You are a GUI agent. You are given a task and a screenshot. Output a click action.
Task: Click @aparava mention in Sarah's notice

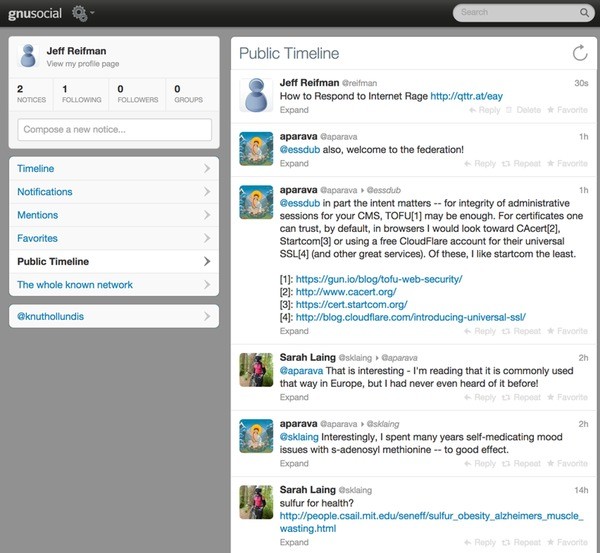(301, 371)
